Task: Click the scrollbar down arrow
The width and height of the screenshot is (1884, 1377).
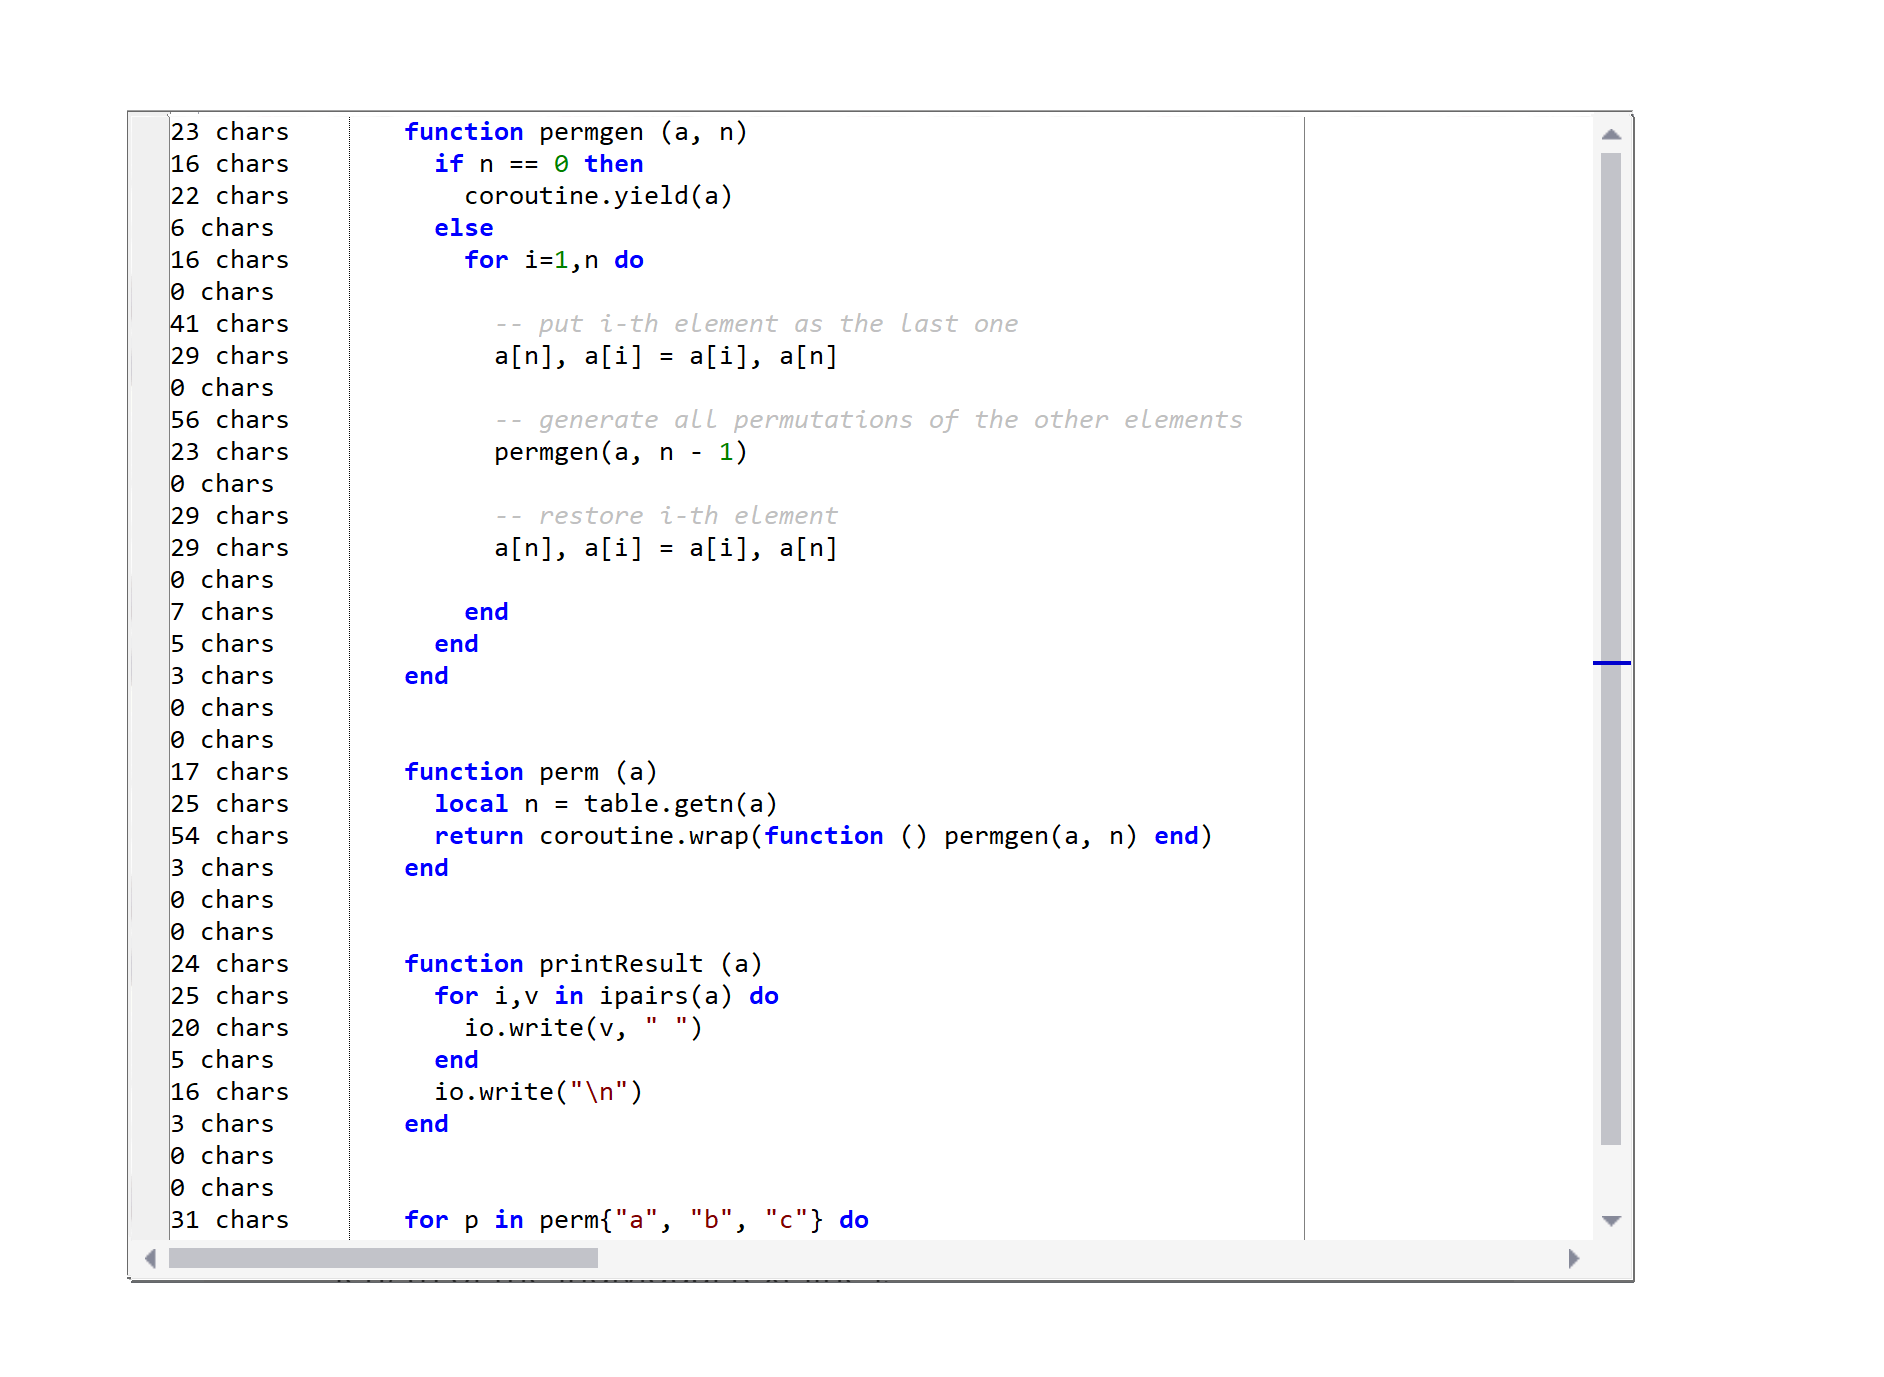Action: pyautogui.click(x=1611, y=1221)
